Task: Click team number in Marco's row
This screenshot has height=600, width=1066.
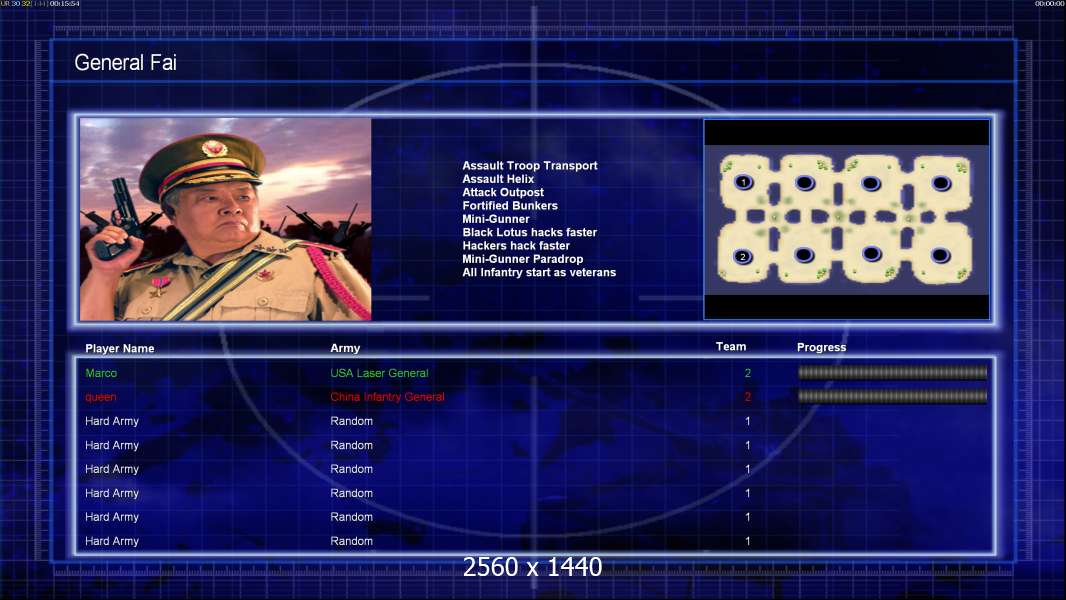Action: [x=748, y=373]
